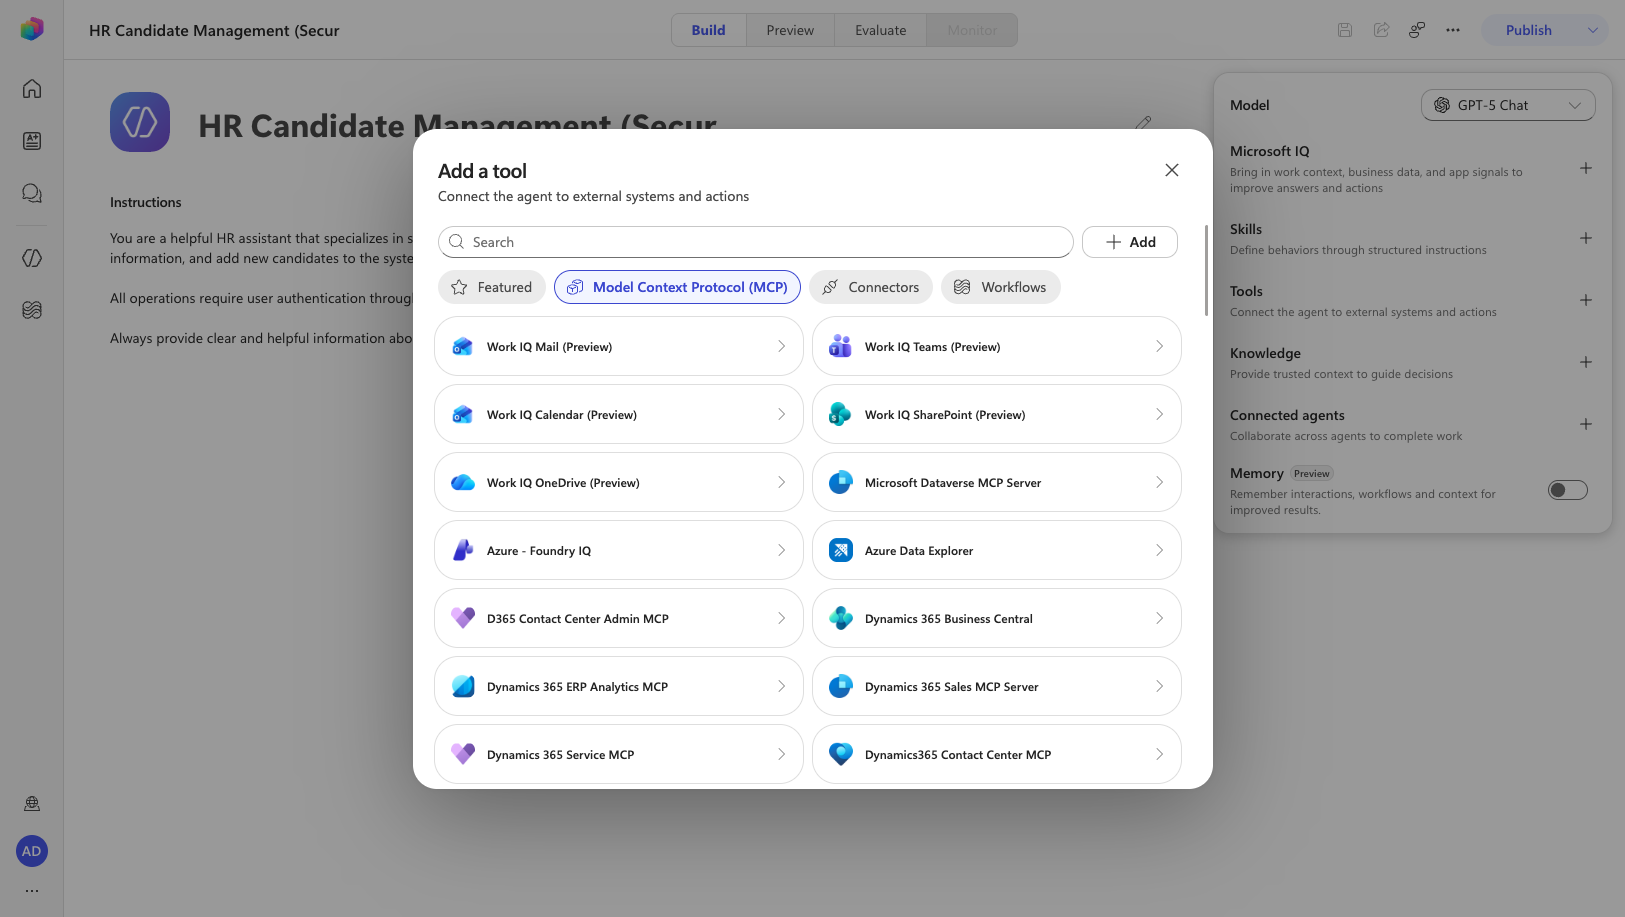Select the Model Context Protocol (MCP) tab
This screenshot has width=1625, height=917.
(677, 287)
